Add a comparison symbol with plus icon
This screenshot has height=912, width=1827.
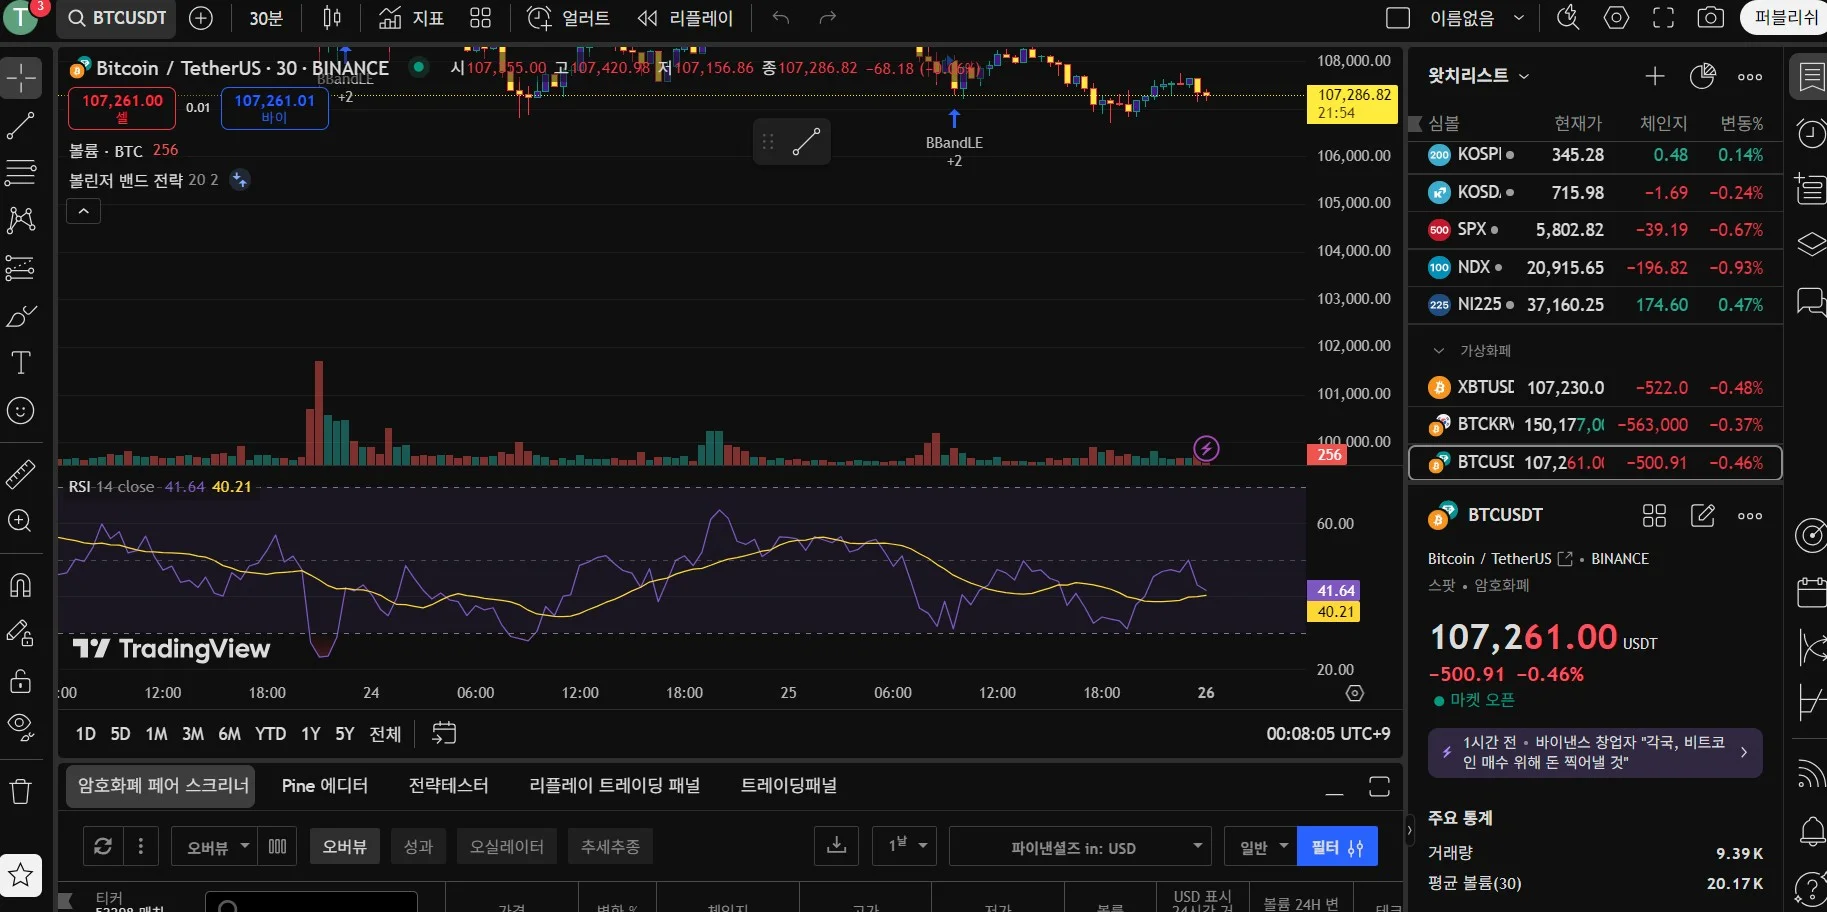pyautogui.click(x=201, y=18)
